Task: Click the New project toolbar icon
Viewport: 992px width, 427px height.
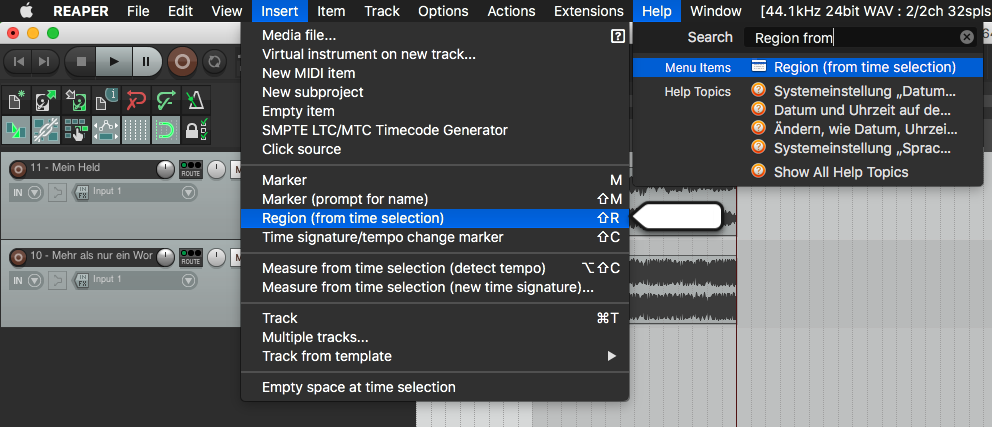Action: click(15, 101)
